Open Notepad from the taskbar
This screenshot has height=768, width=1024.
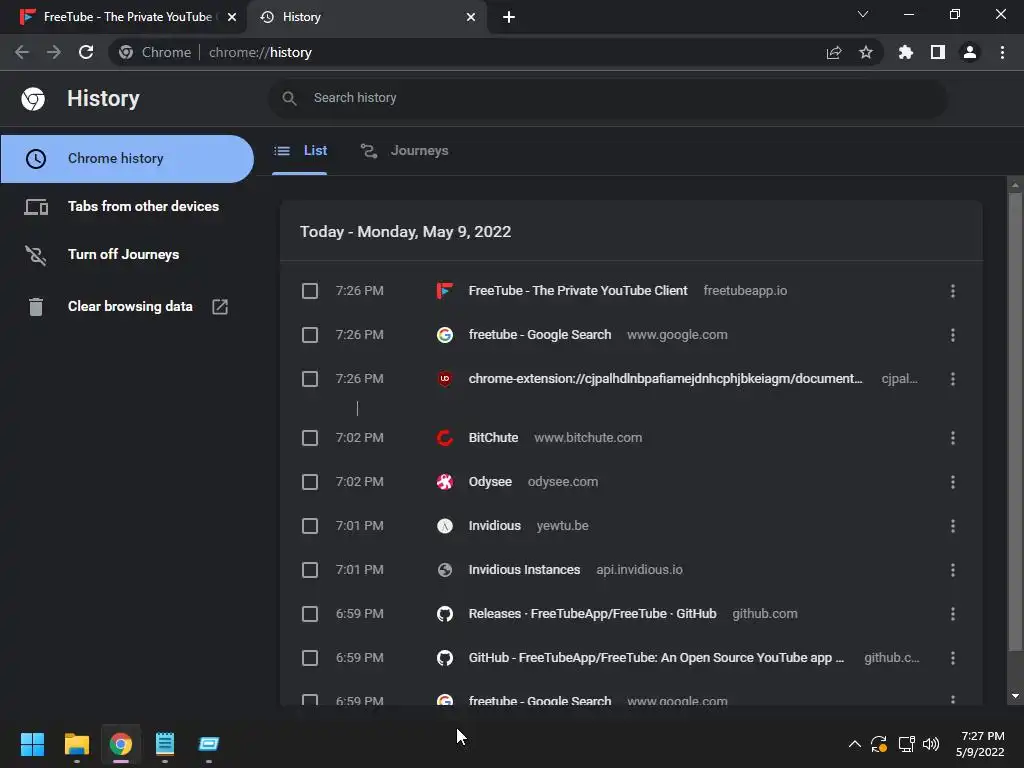click(165, 744)
